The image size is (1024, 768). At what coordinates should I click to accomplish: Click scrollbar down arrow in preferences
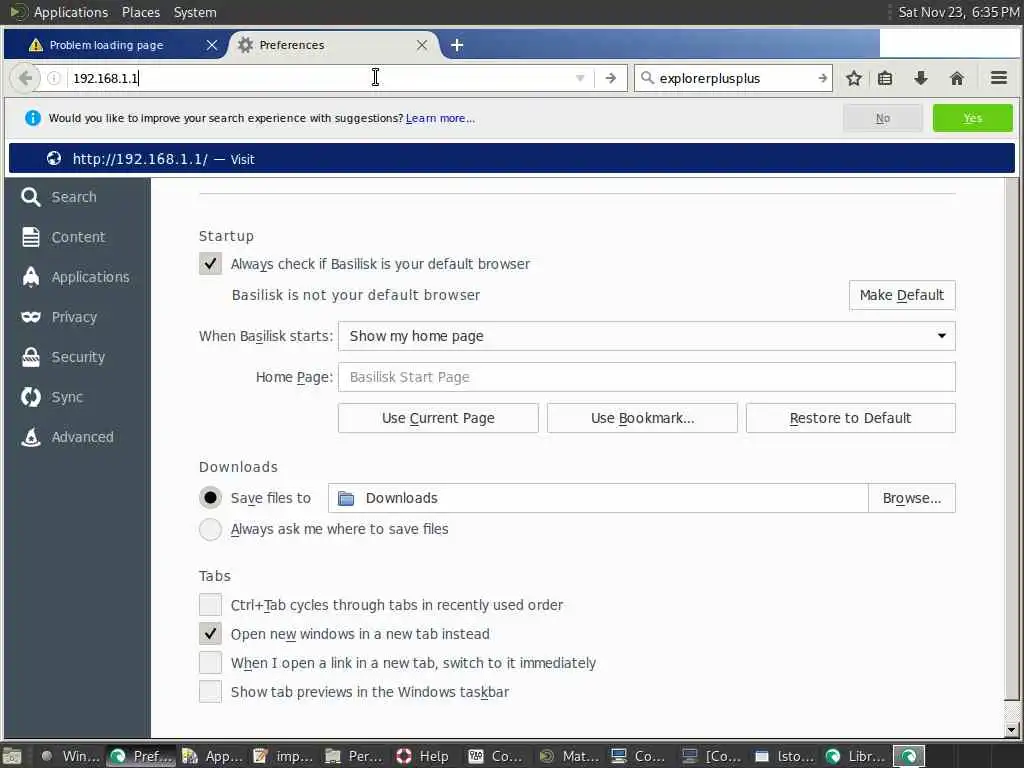coord(1012,729)
